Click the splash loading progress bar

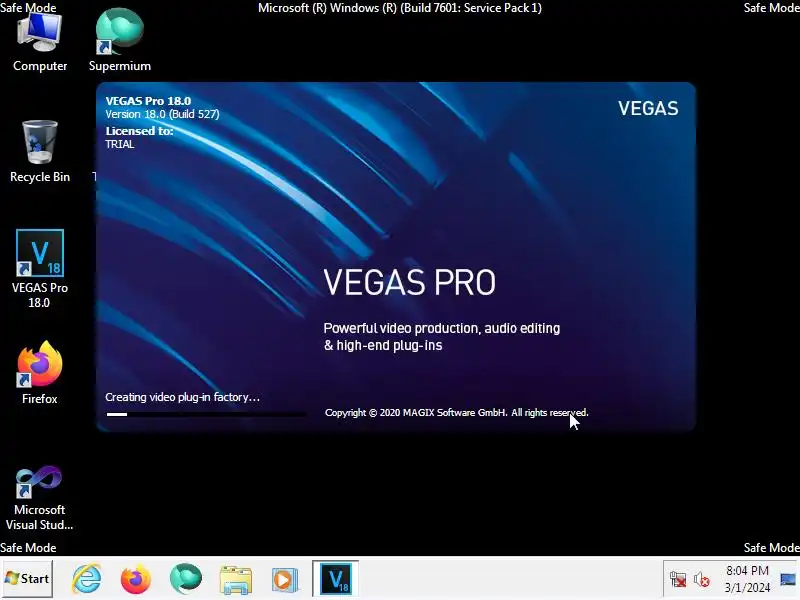(206, 414)
